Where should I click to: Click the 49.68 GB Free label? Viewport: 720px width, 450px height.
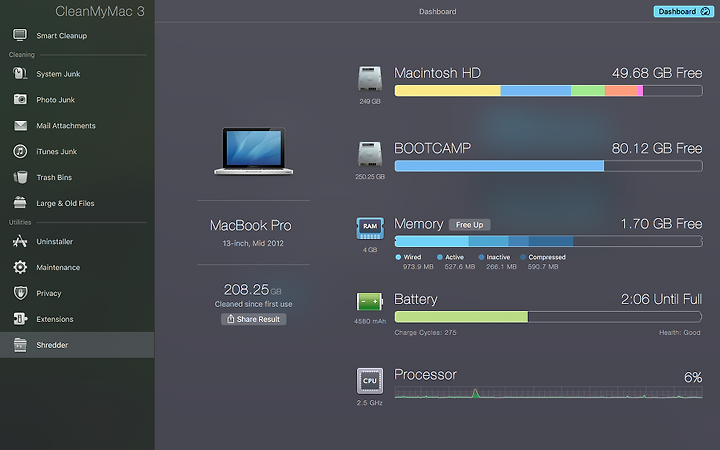point(657,73)
